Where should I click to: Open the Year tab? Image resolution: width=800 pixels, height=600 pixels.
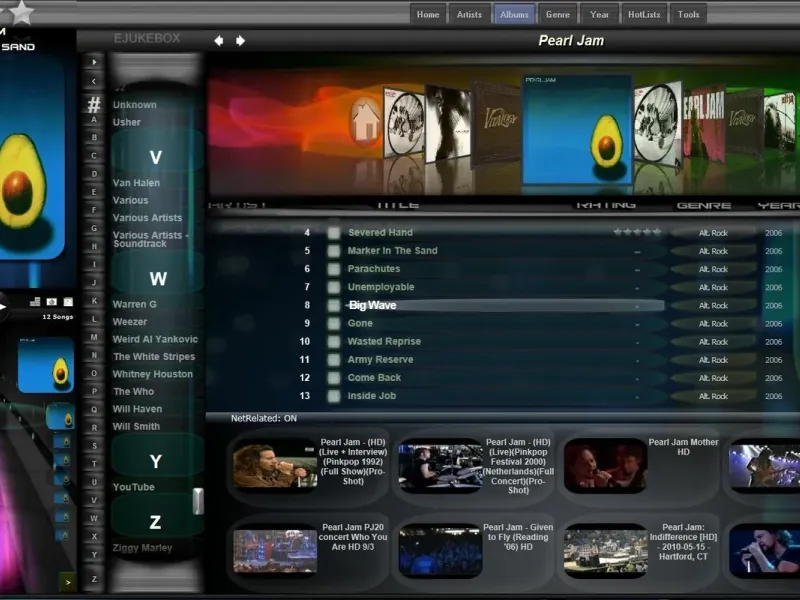coord(599,14)
